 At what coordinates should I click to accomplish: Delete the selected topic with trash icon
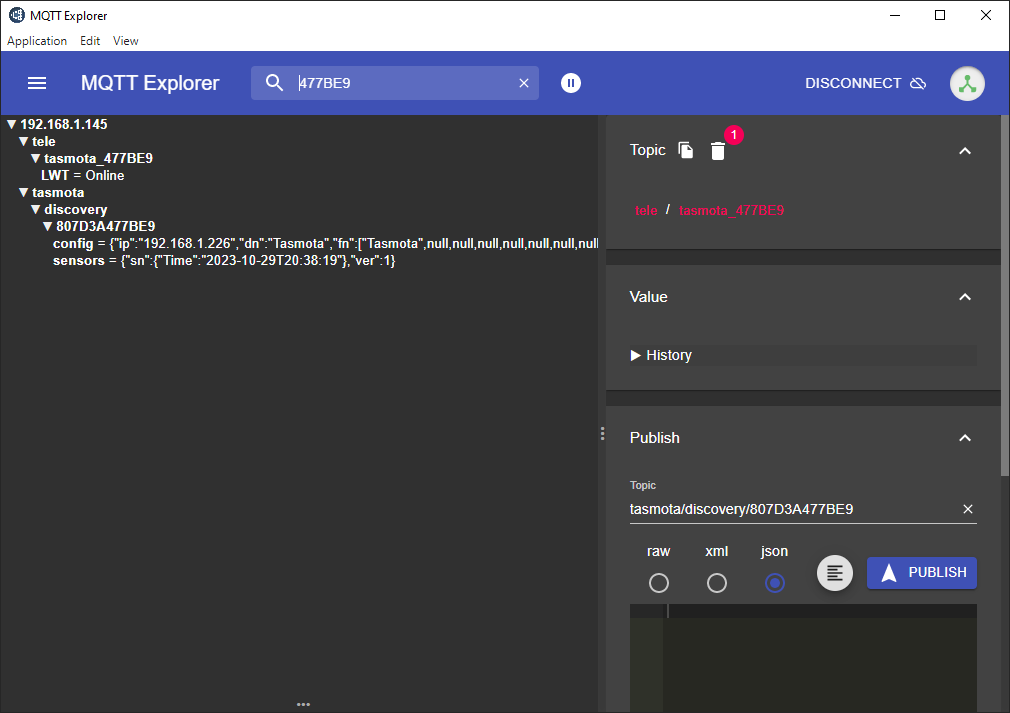coord(718,151)
